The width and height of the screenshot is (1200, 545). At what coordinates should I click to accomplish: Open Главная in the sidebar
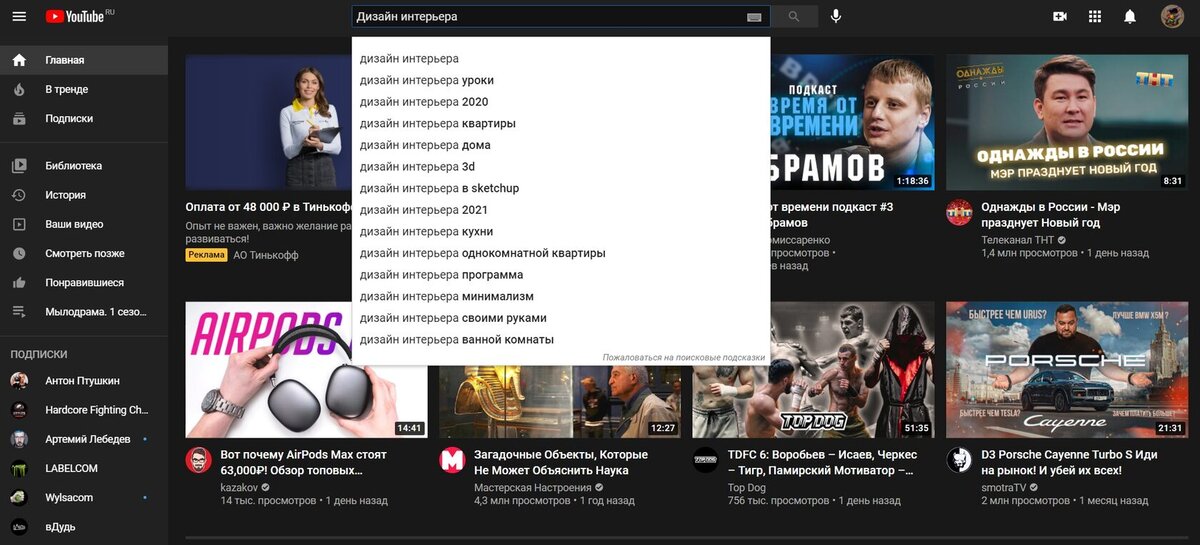click(x=84, y=60)
